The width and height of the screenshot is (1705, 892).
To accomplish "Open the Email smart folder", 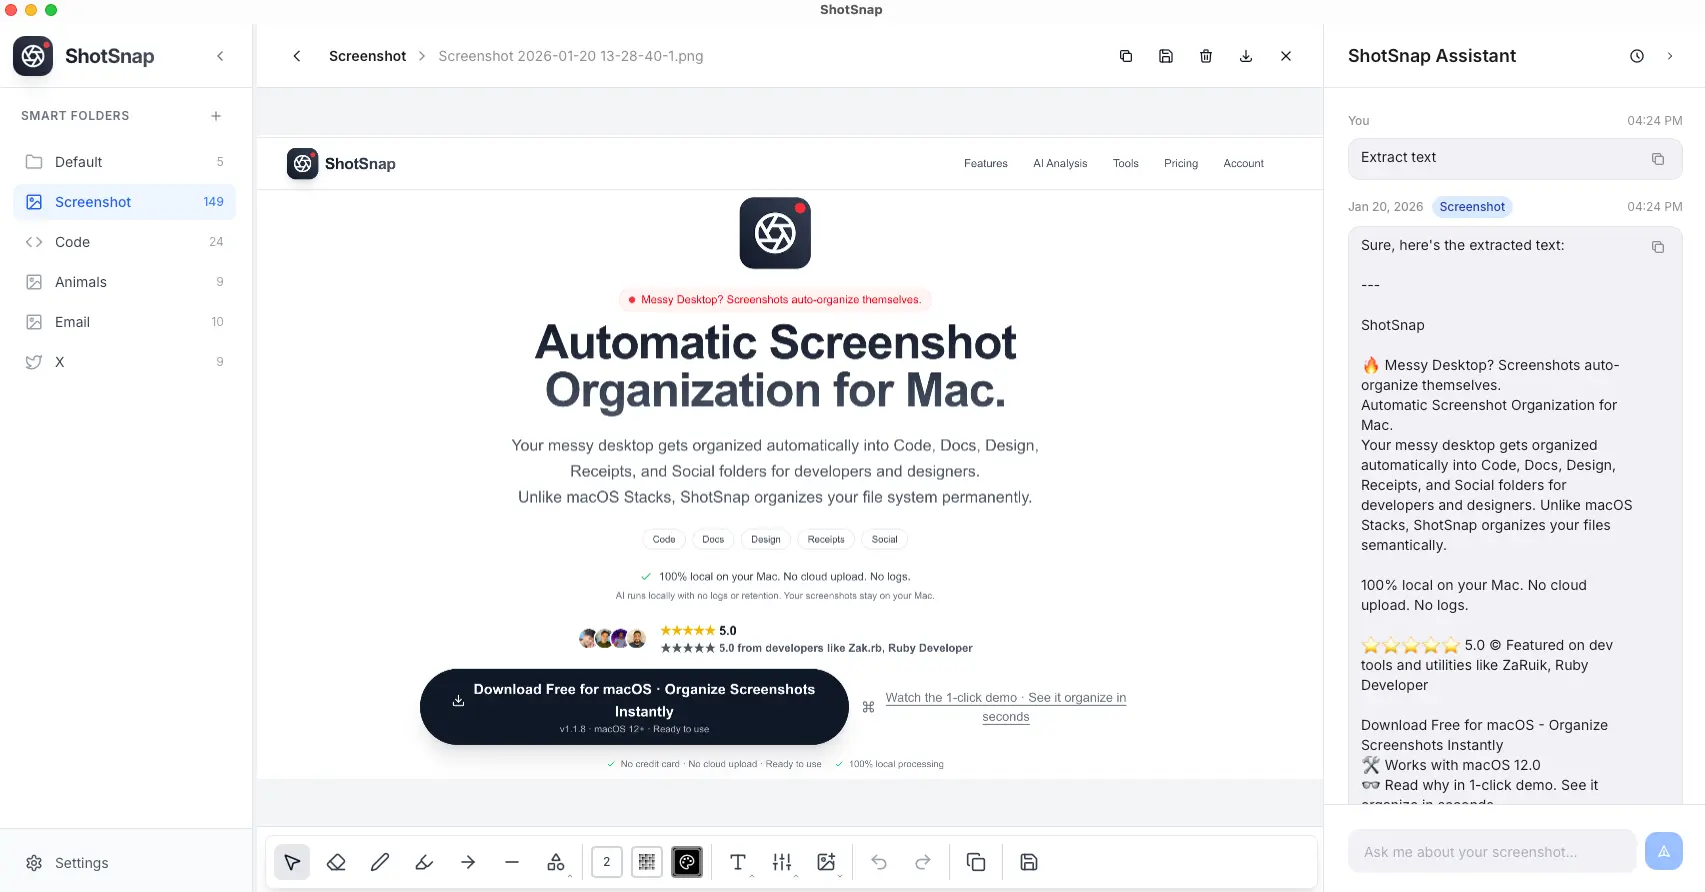I will (125, 322).
